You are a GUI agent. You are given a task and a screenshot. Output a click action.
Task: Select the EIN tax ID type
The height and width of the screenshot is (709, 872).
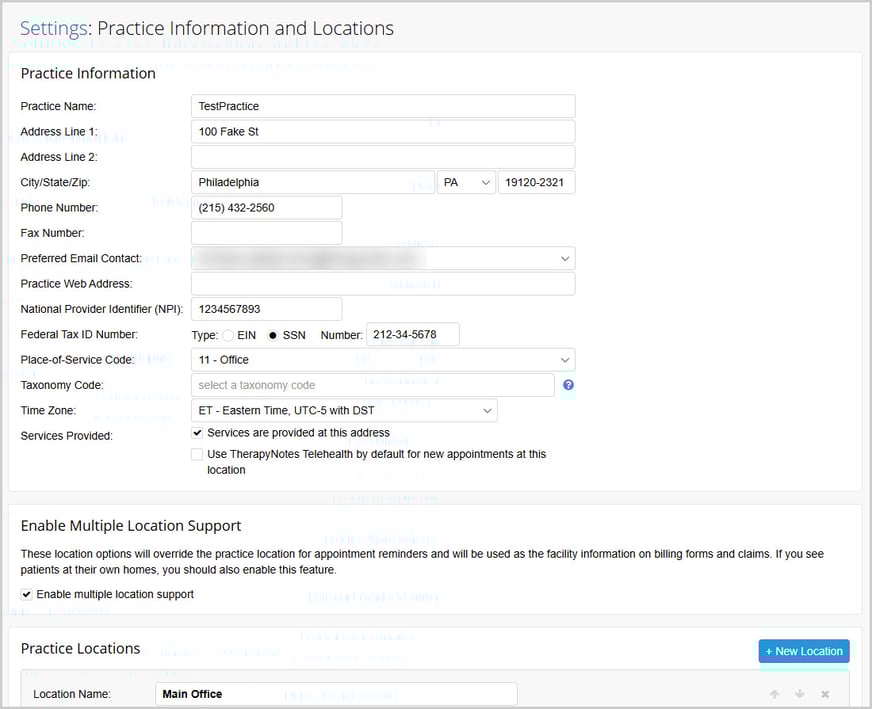coord(227,335)
